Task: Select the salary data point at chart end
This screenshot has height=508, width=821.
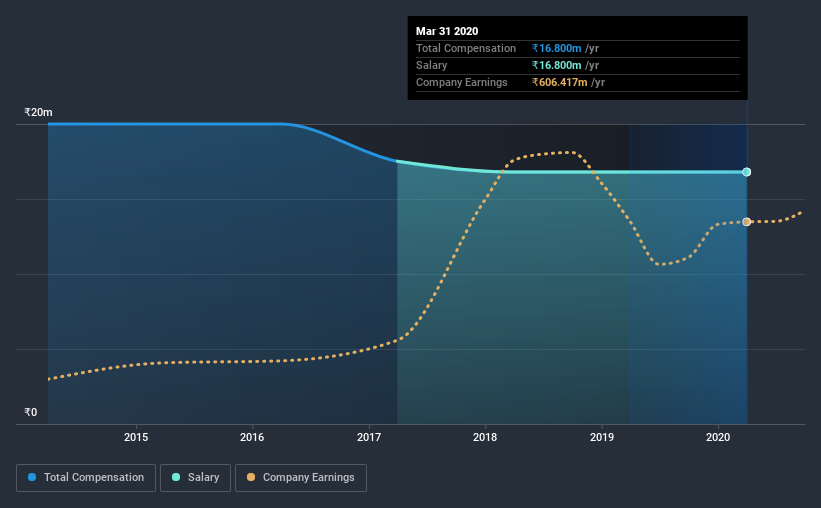Action: pyautogui.click(x=747, y=172)
